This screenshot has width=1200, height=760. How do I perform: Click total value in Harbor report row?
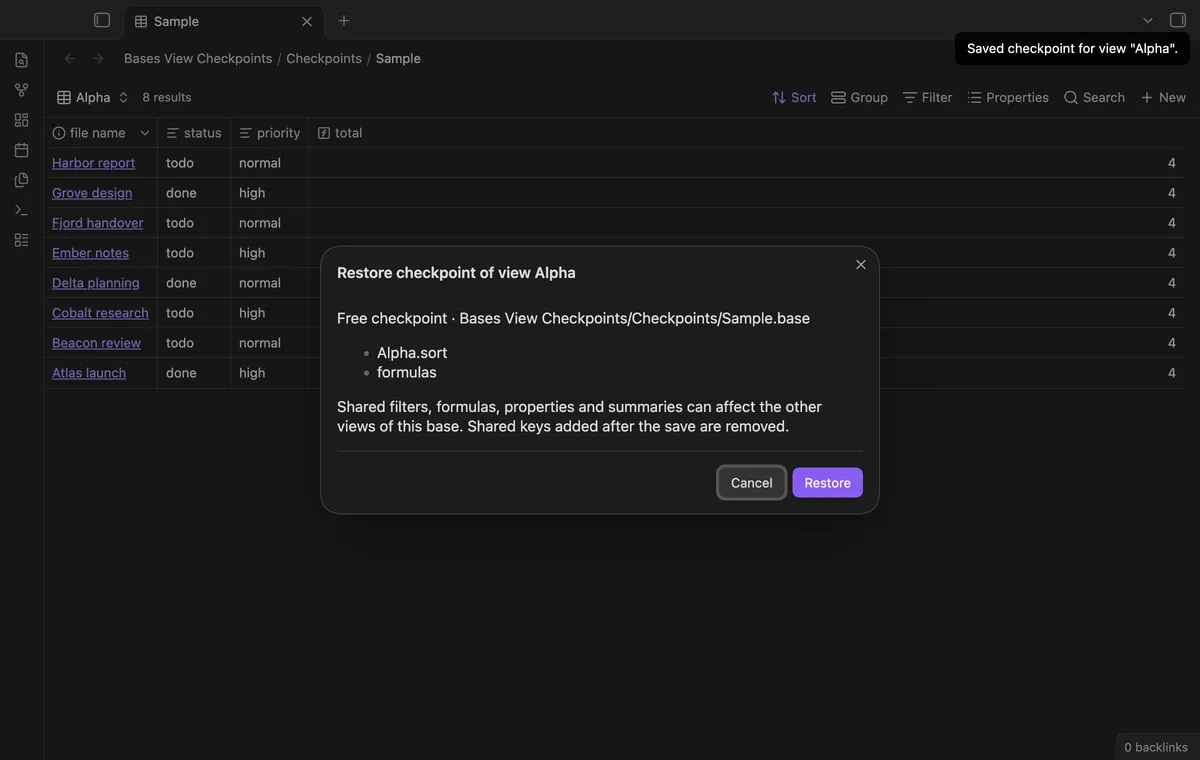(x=1172, y=163)
